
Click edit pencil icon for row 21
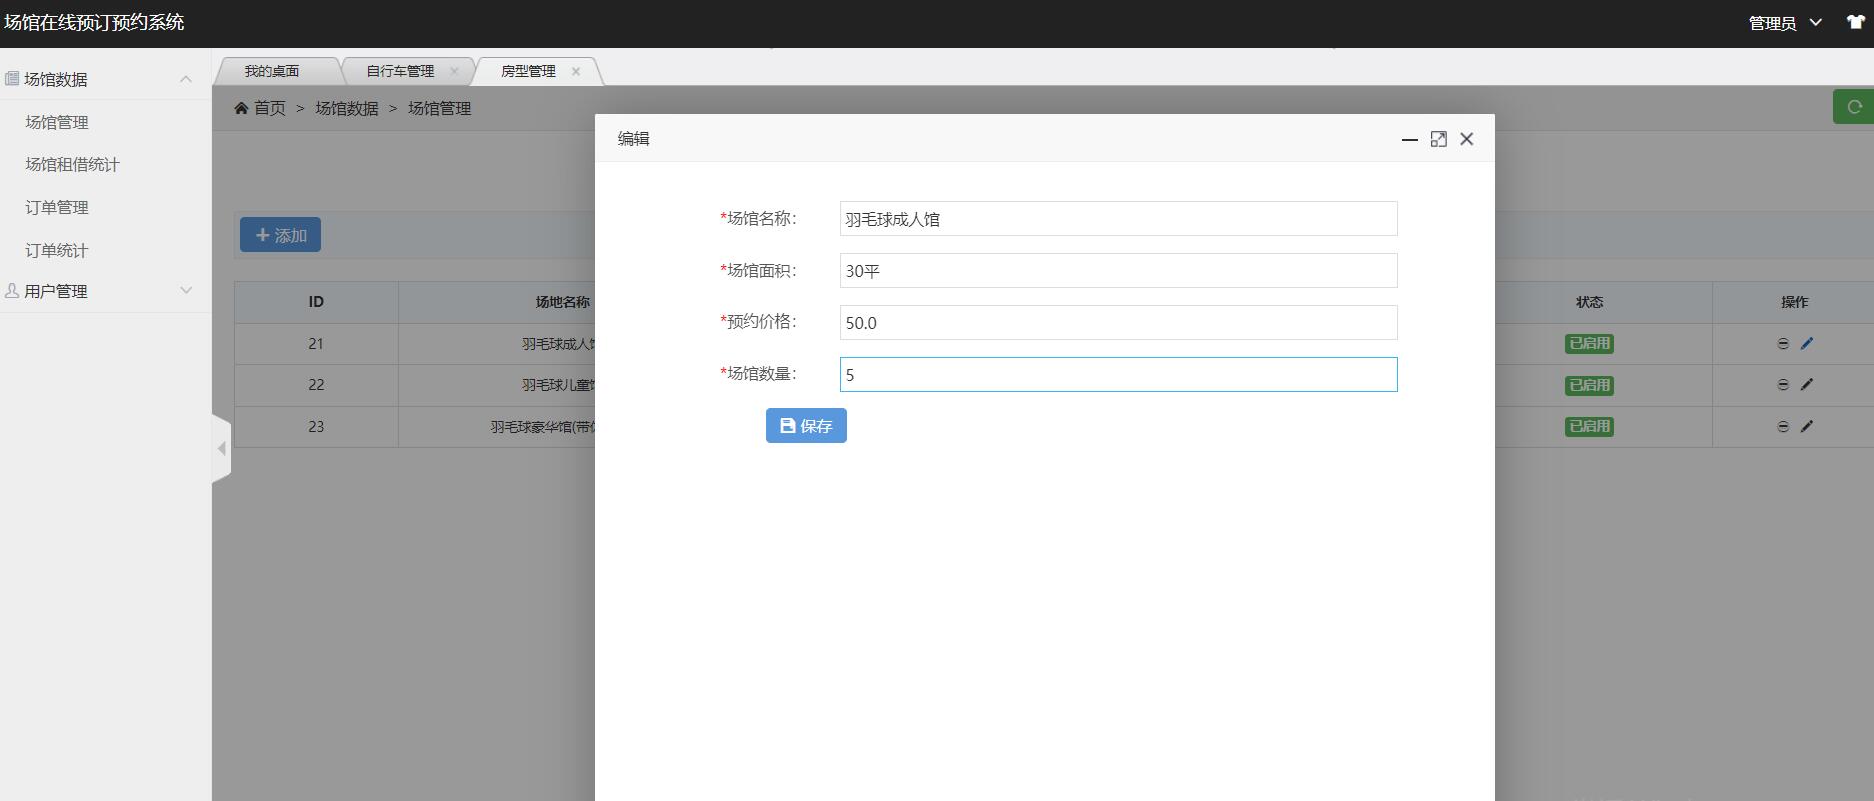(1807, 343)
